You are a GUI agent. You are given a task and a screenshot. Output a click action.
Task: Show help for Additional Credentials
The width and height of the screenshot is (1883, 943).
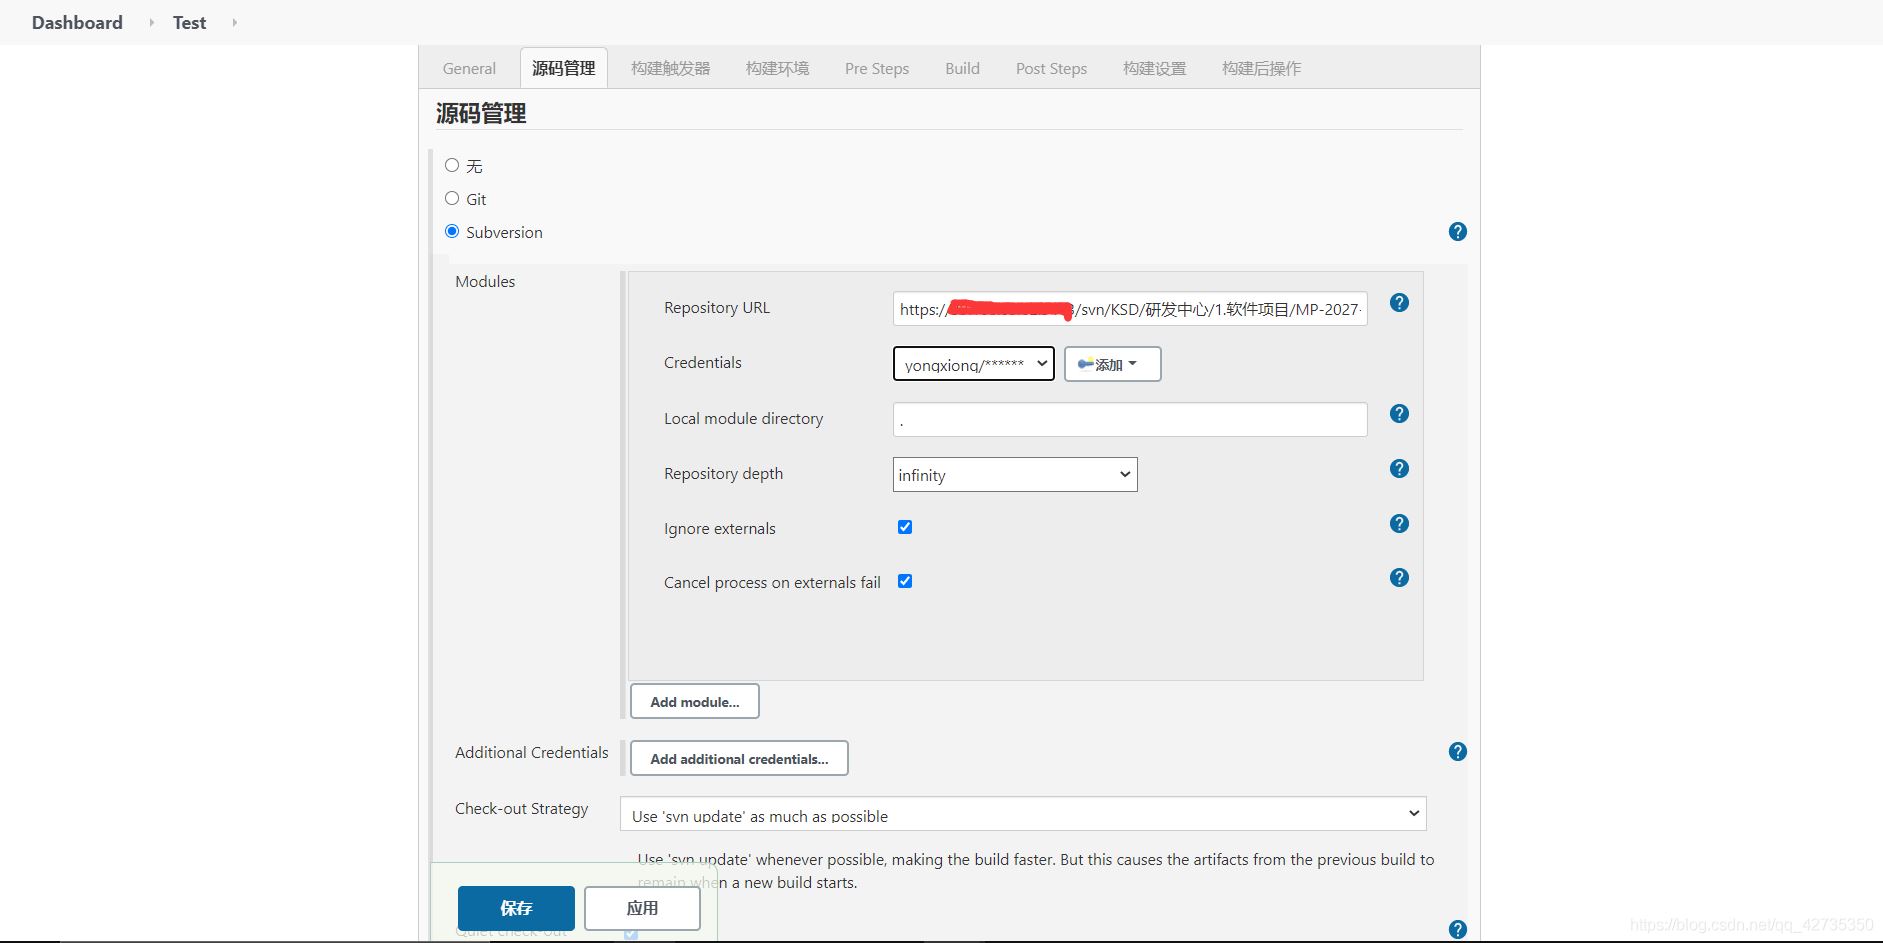pos(1458,752)
